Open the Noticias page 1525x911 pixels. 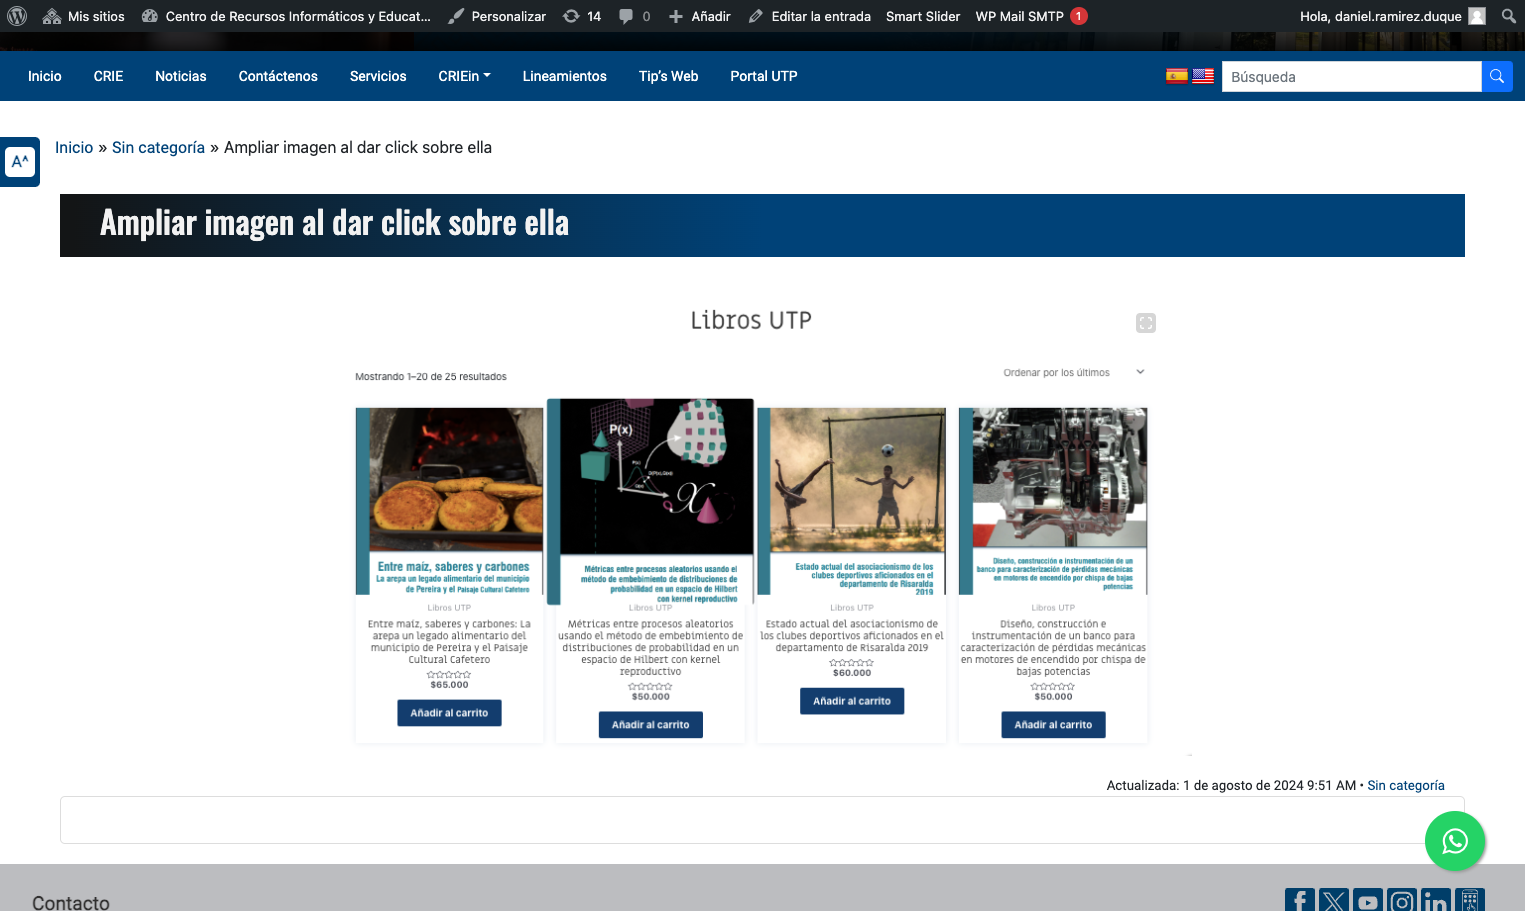[x=181, y=76]
